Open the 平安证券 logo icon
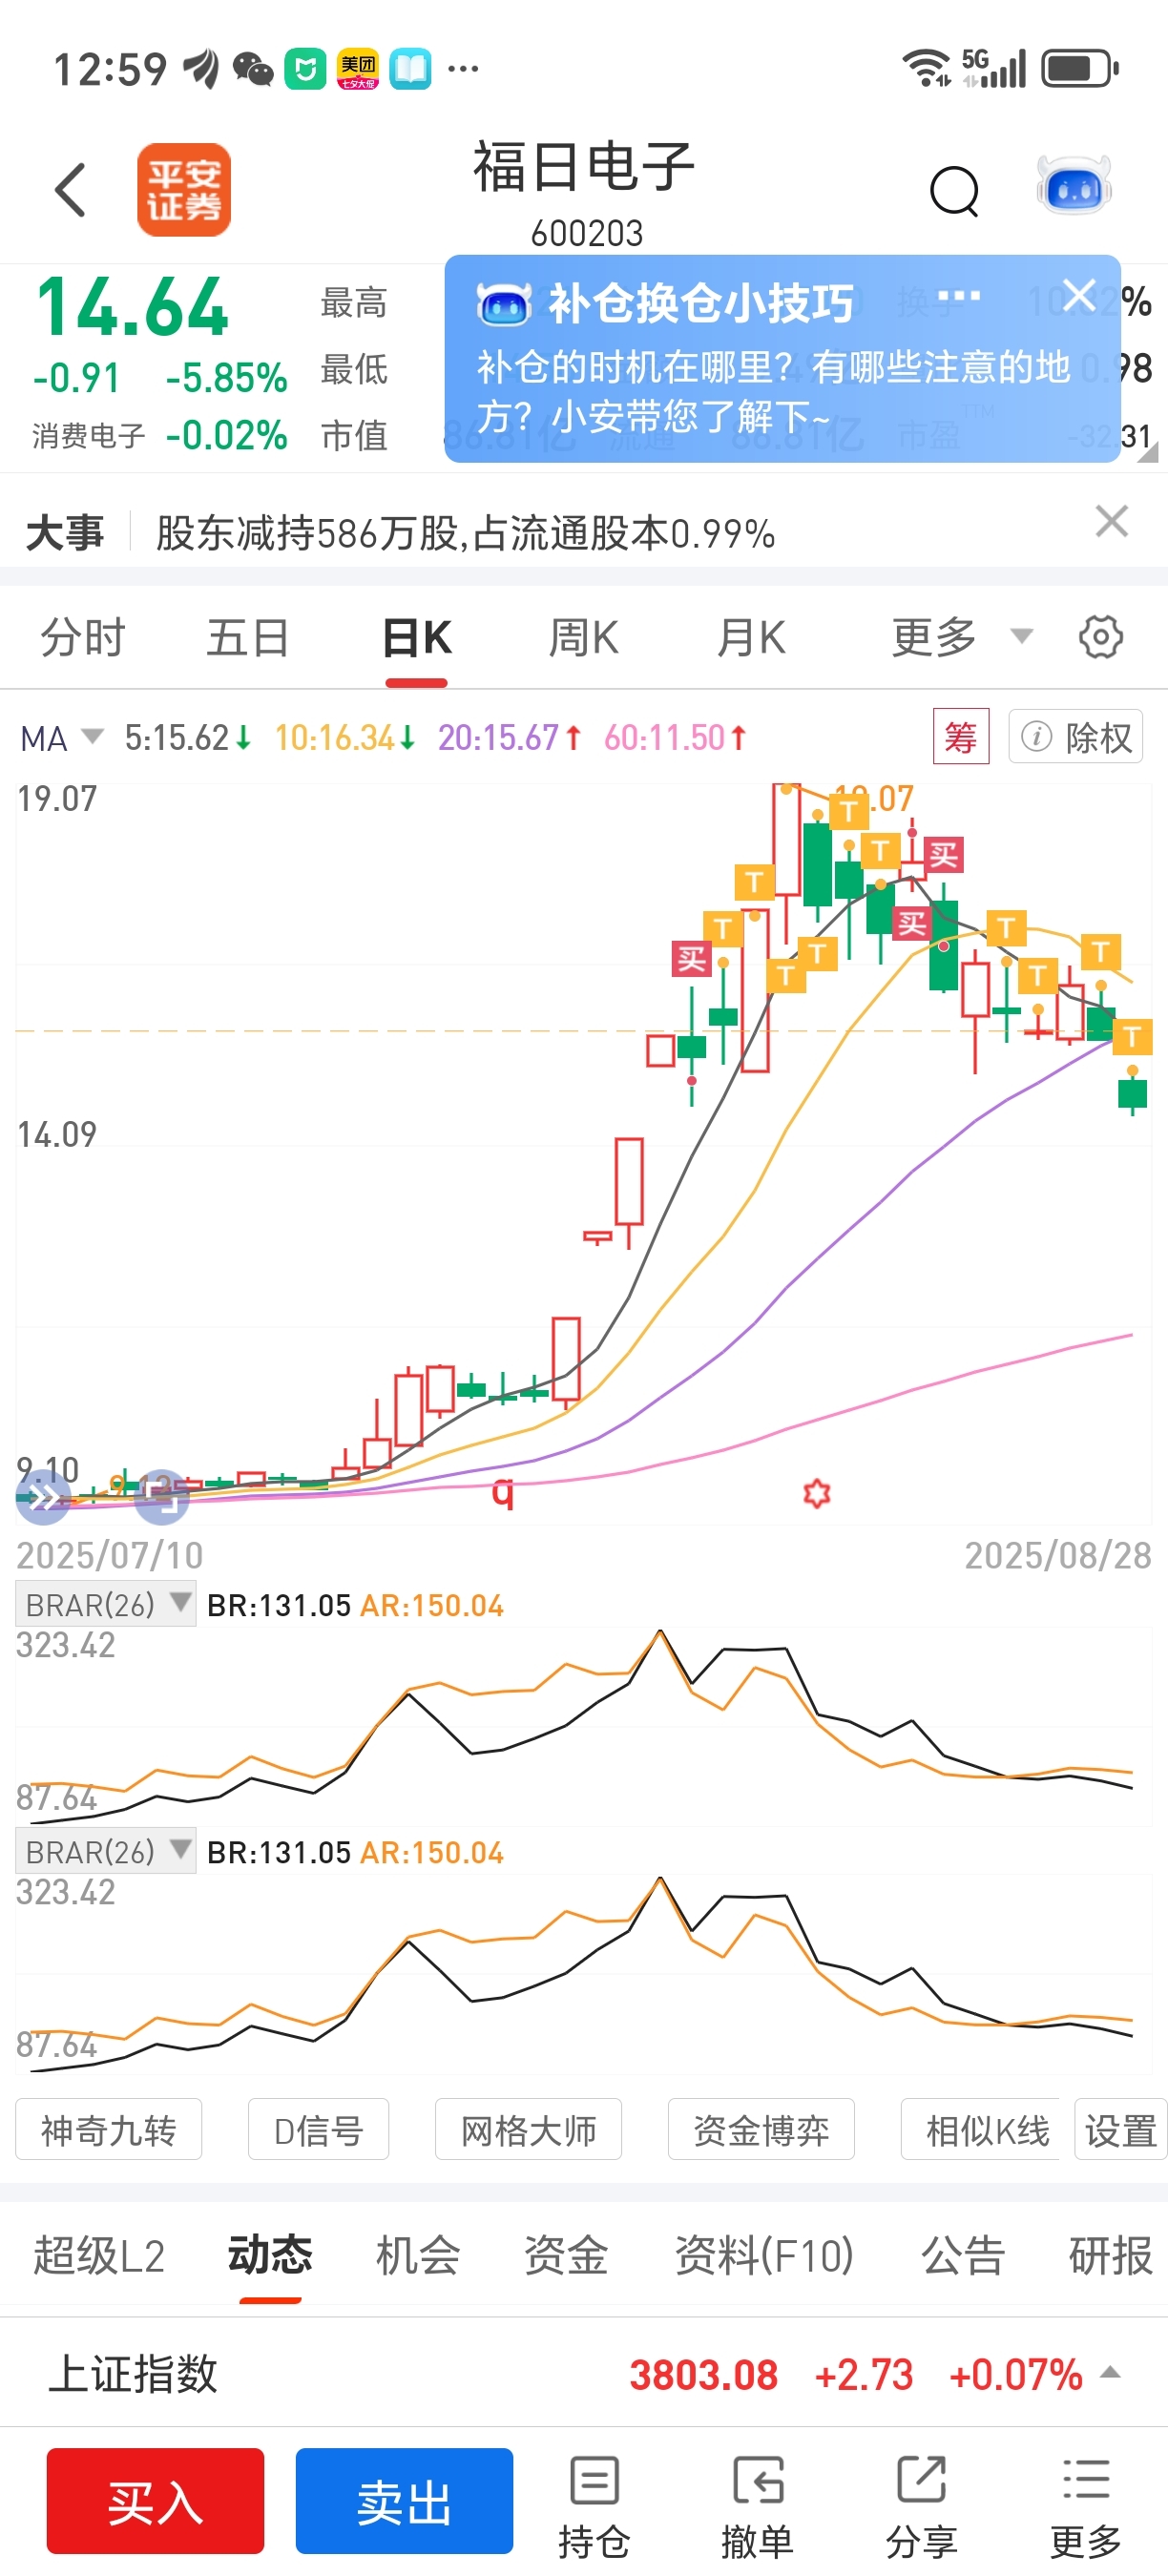Image resolution: width=1168 pixels, height=2576 pixels. 184,190
